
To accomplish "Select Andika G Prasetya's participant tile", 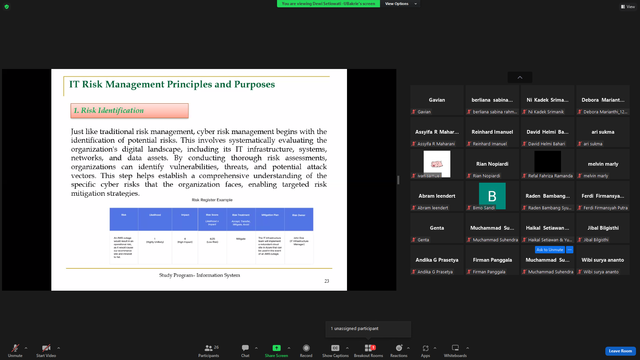I will pos(437,260).
